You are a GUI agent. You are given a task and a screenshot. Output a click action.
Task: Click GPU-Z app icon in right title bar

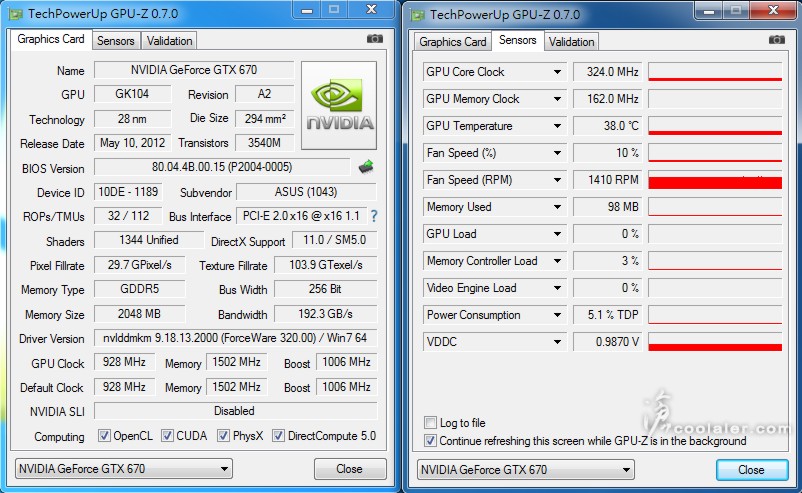click(417, 15)
